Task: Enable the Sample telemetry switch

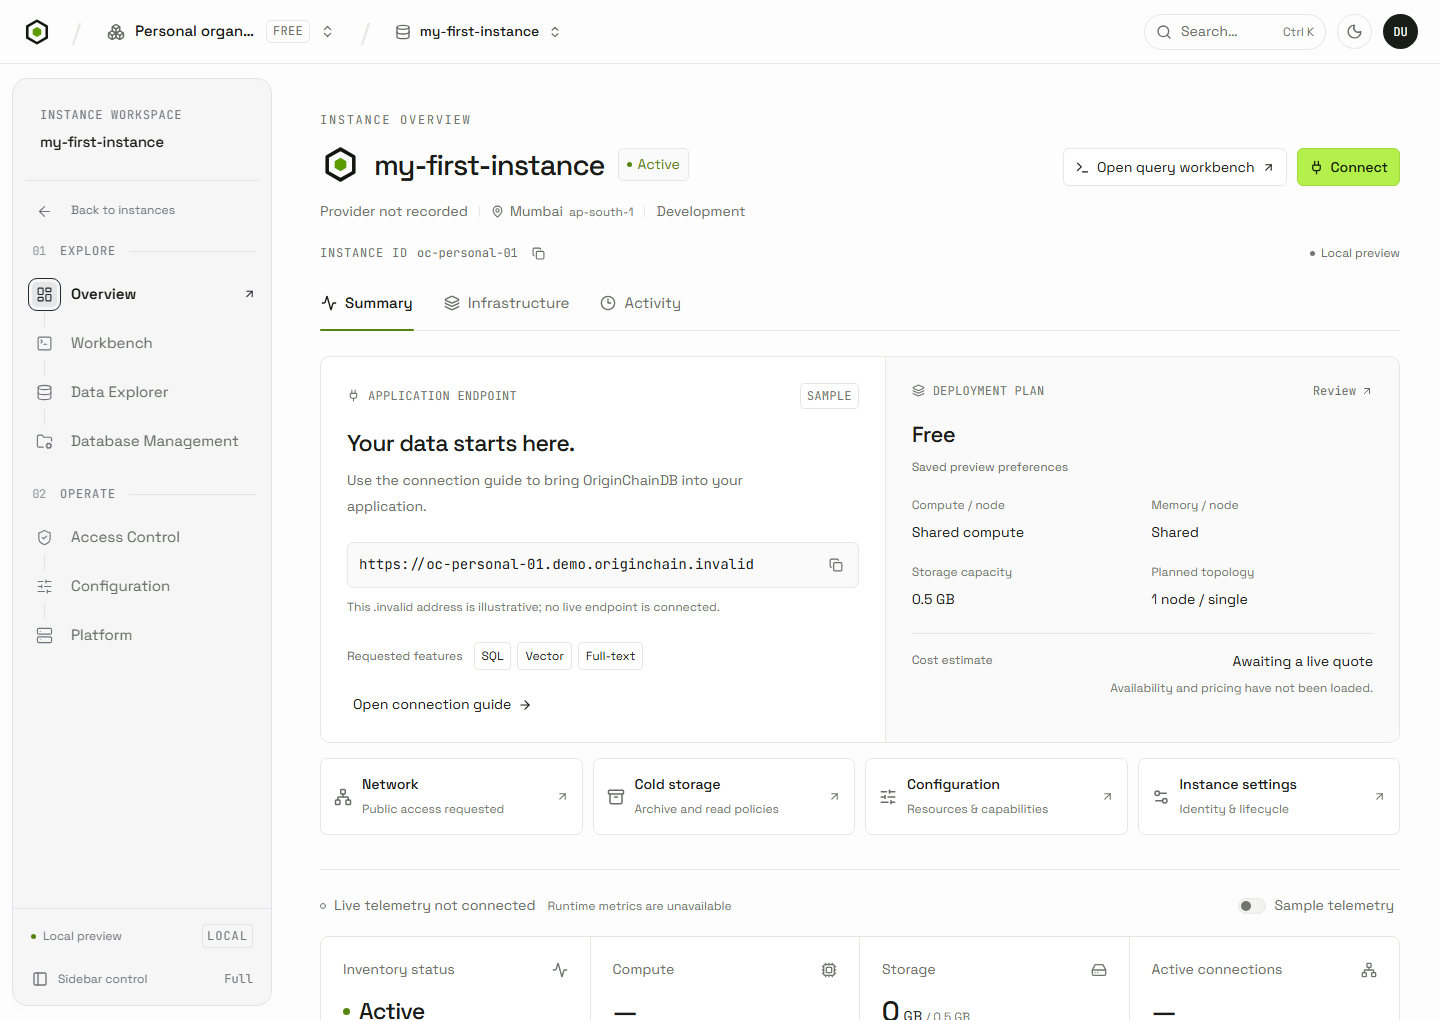Action: tap(1252, 906)
